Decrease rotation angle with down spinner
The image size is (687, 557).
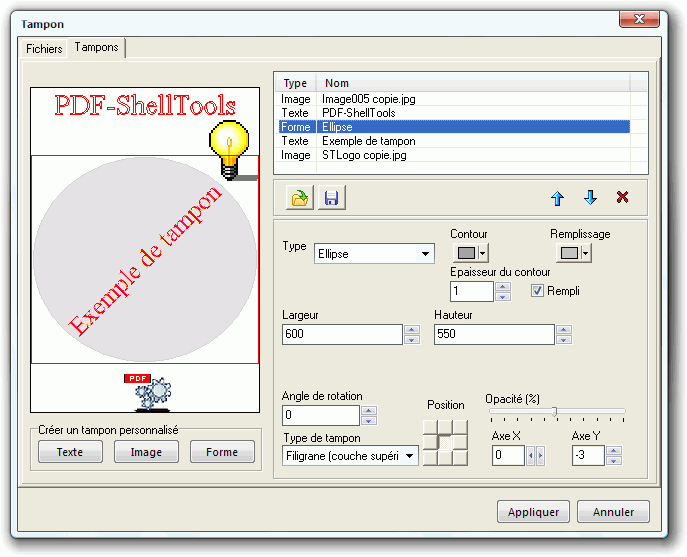(369, 421)
